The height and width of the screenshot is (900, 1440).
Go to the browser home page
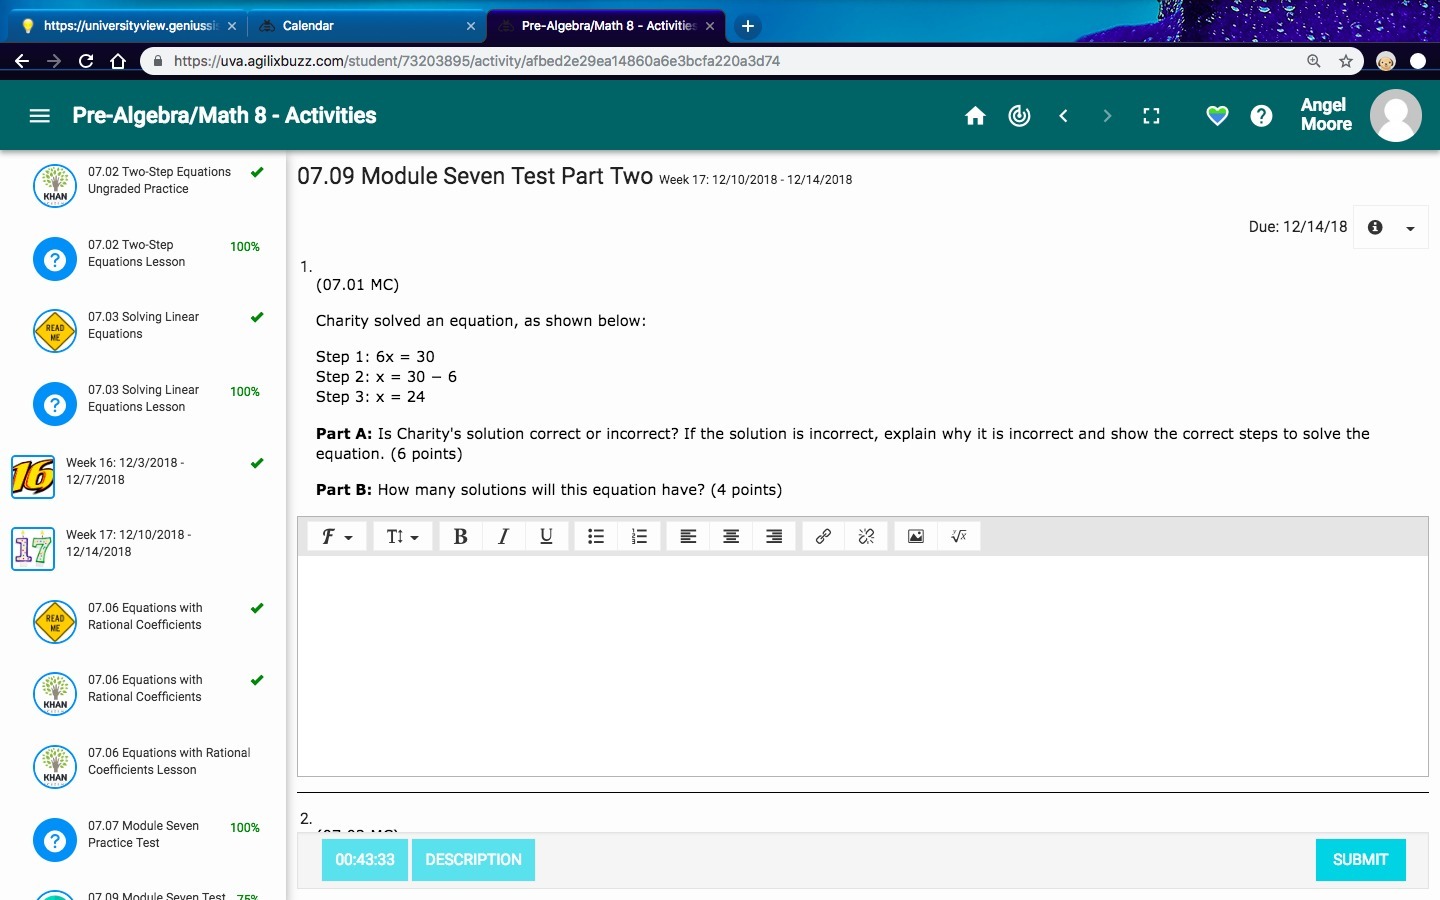(118, 61)
